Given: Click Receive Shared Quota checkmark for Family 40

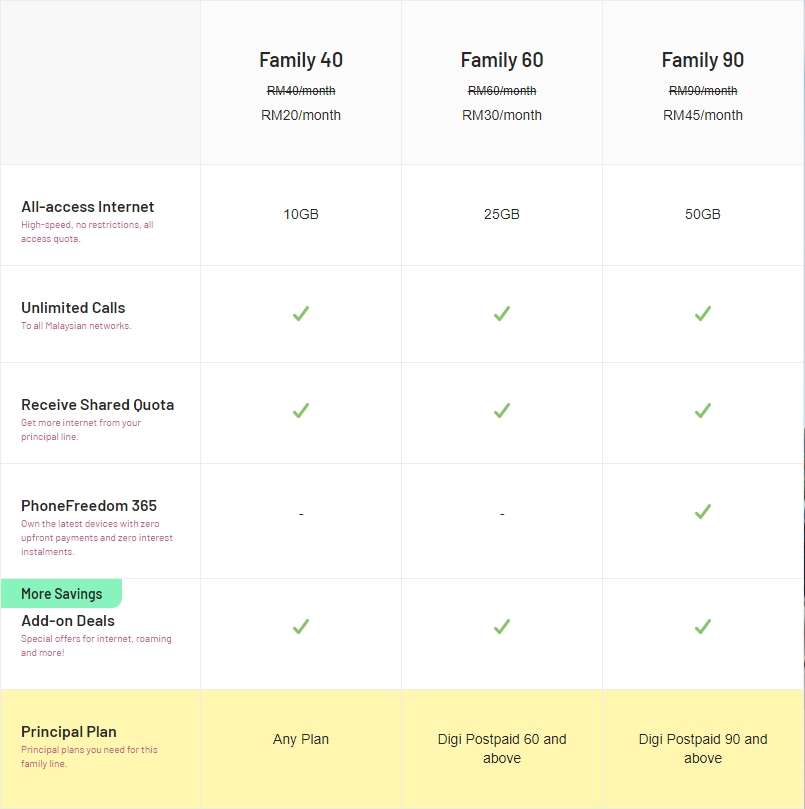Looking at the screenshot, I should pyautogui.click(x=301, y=410).
